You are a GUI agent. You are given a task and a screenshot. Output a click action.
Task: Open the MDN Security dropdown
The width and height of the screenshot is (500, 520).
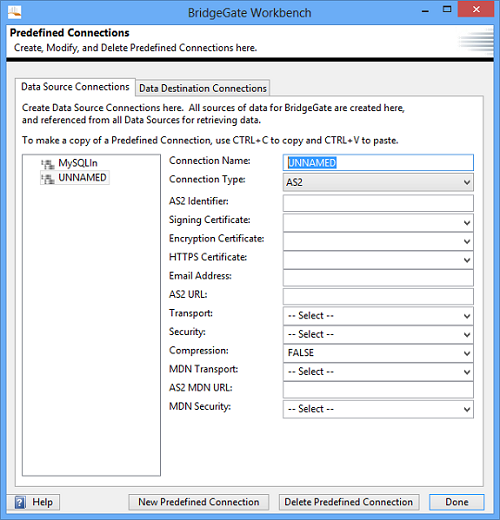(x=378, y=409)
